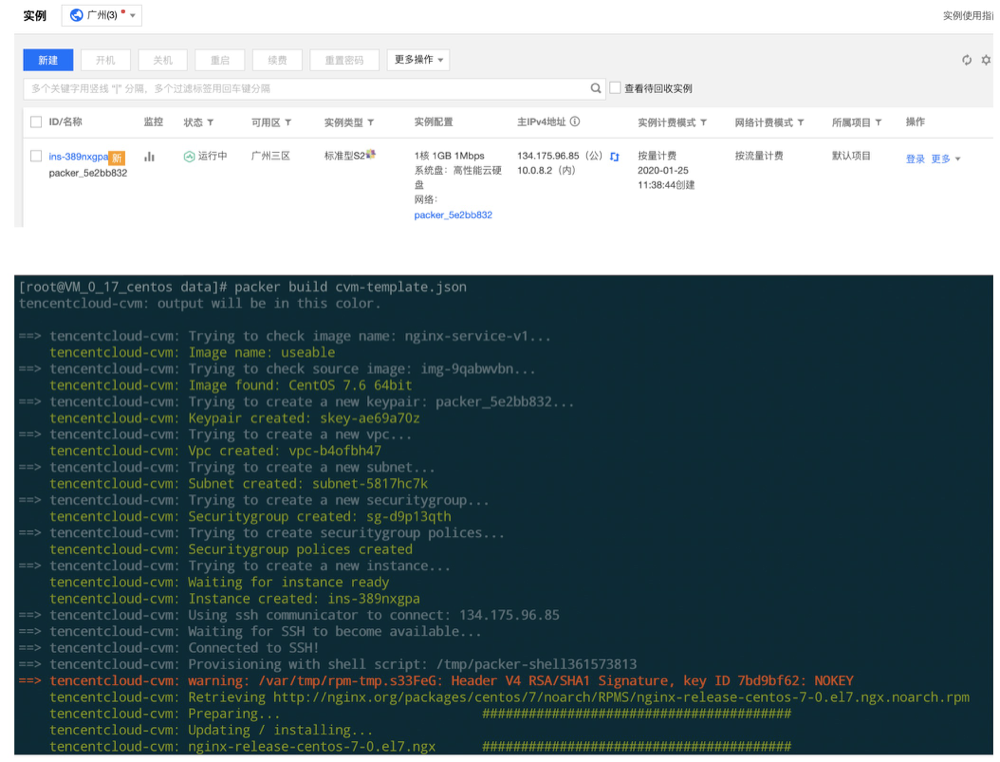Filter by 所属项目 column funnel icon
Screen dimensions: 1000x762
[878, 122]
